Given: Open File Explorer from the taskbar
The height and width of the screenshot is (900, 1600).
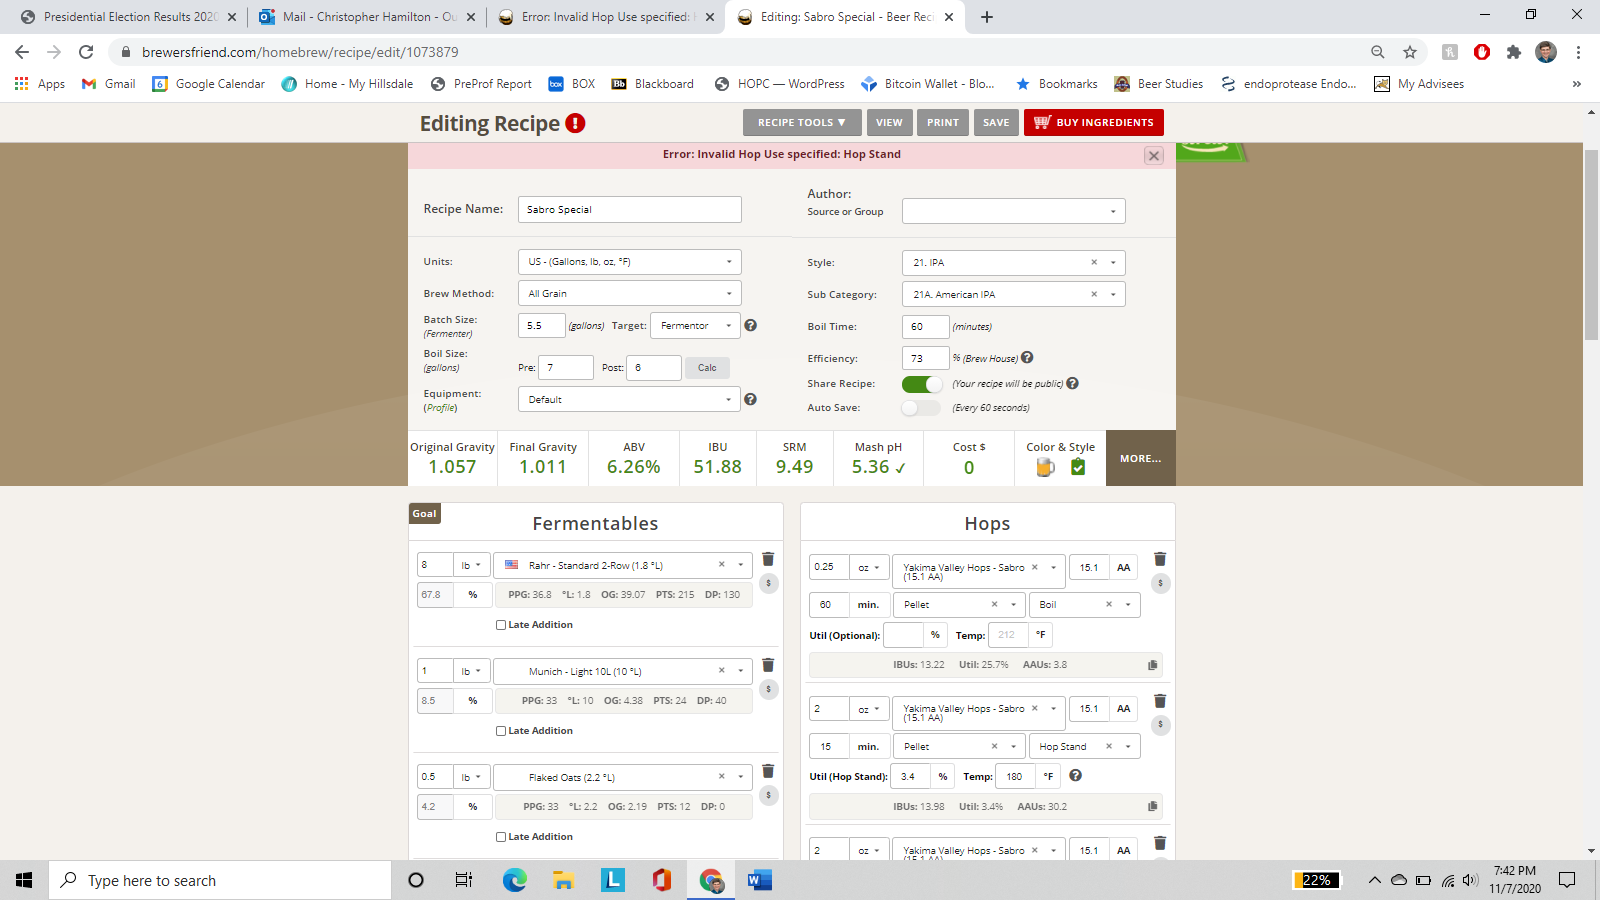Looking at the screenshot, I should [x=564, y=880].
